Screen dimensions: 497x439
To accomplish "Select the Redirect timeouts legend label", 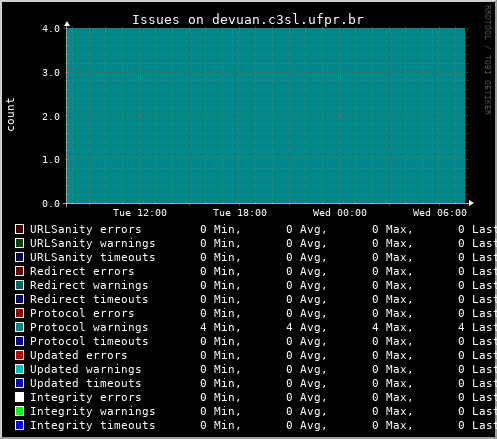I will [89, 299].
